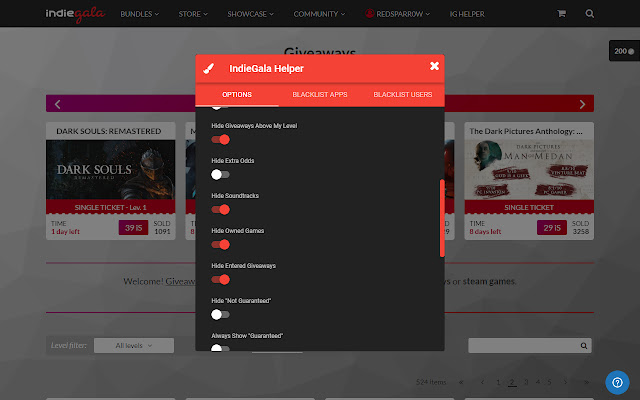This screenshot has width=640, height=400.
Task: Go to page 3 in pagination
Action: (526, 382)
